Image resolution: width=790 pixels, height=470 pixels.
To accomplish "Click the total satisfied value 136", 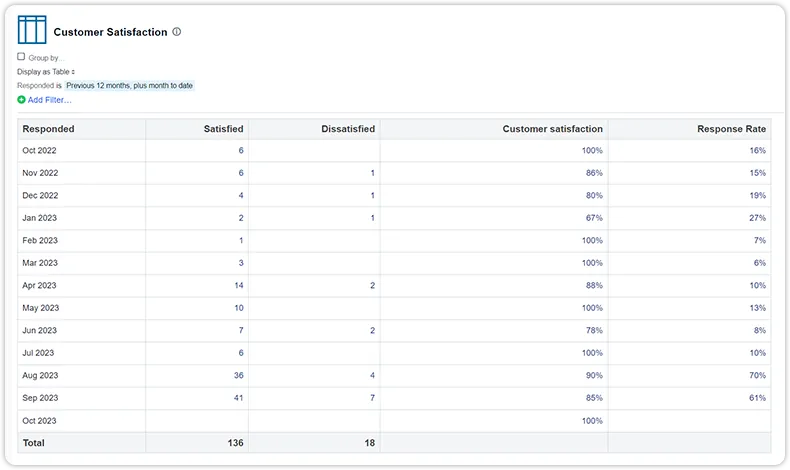I will (235, 443).
